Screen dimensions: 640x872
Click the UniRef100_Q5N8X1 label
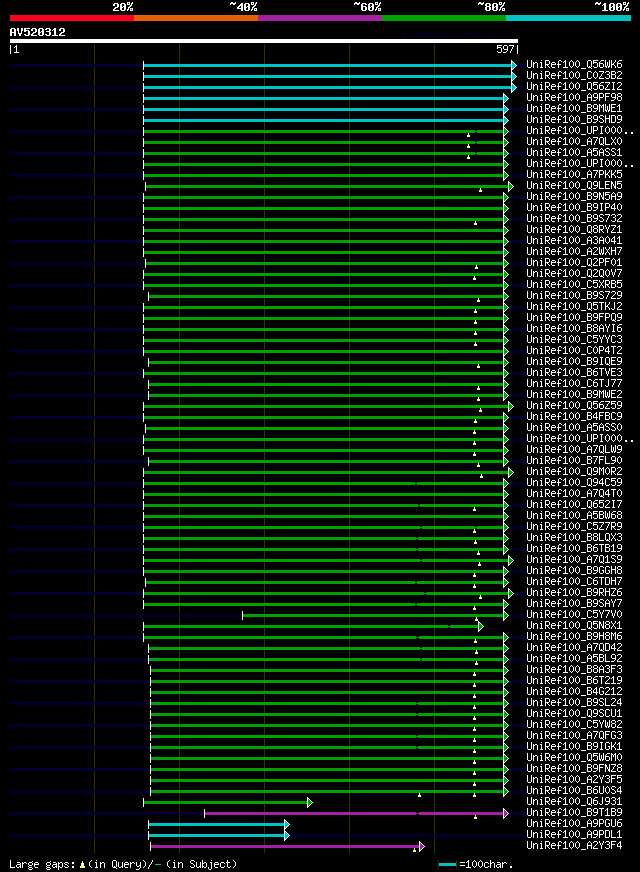click(574, 626)
